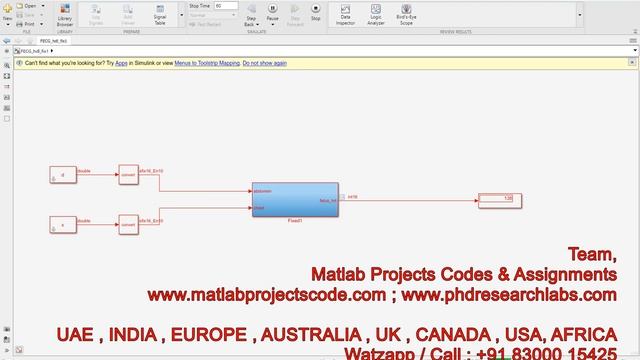The image size is (640, 360).
Task: Open the New dropdown arrow
Action: pyautogui.click(x=7, y=24)
